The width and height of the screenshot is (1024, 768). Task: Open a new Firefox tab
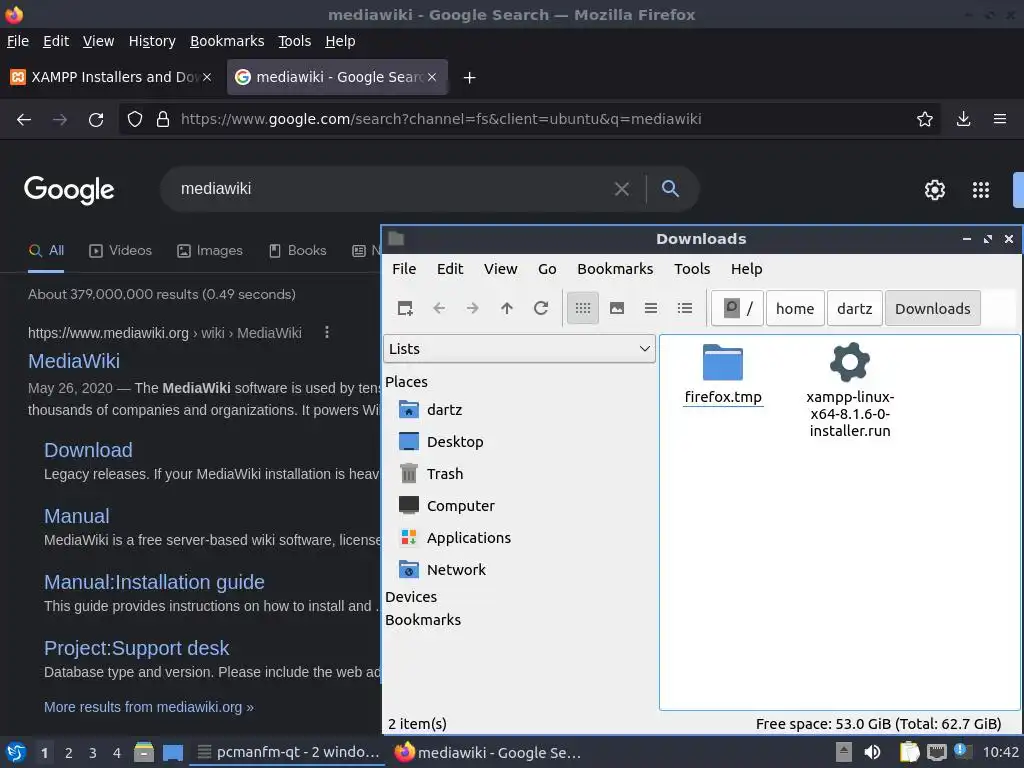coord(469,78)
